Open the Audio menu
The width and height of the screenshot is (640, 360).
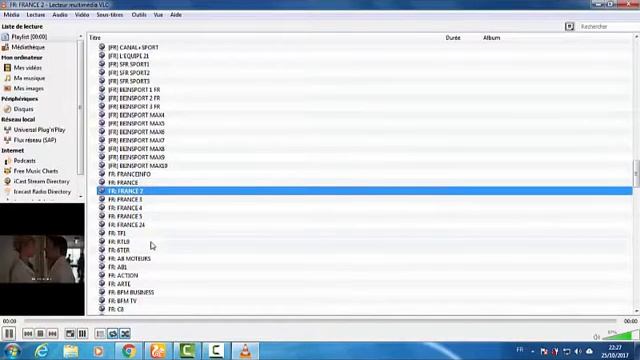[60, 15]
